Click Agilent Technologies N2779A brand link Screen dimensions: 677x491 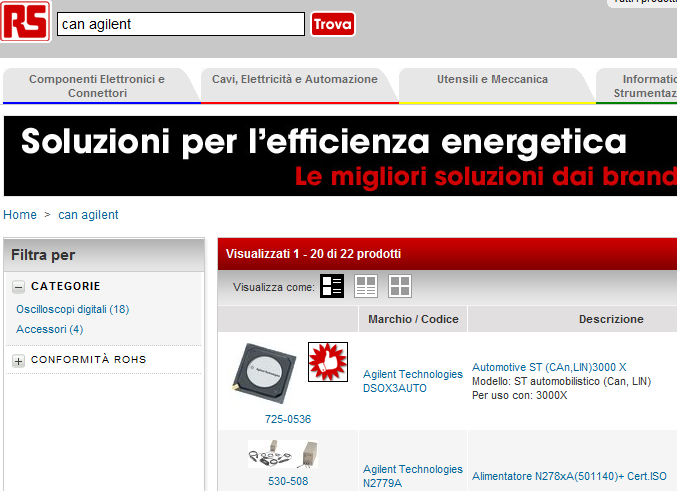[x=413, y=476]
